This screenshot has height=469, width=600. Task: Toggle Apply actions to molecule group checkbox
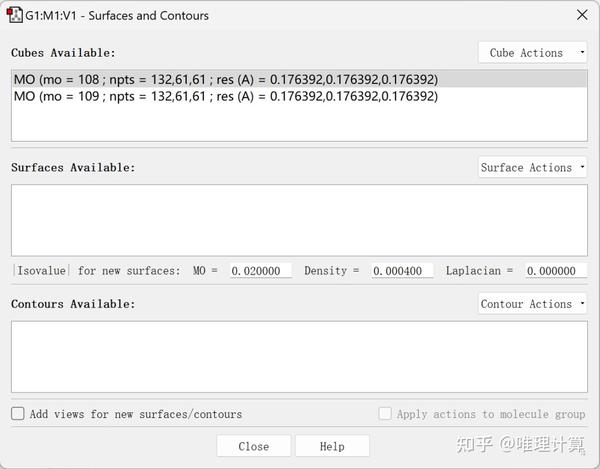385,414
